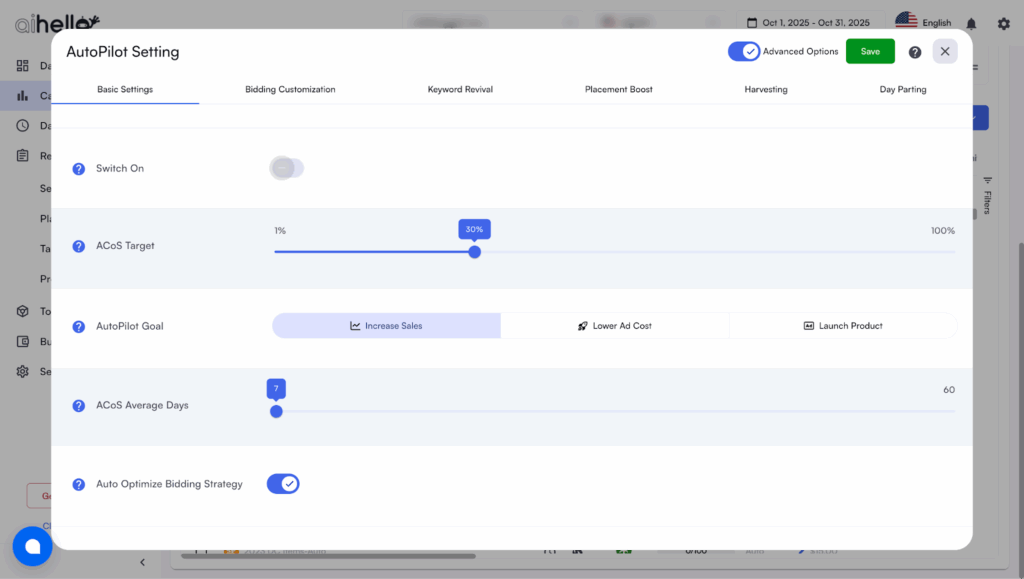Viewport: 1024px width, 579px height.
Task: Click the help icon next to Switch On
Action: [x=79, y=169]
